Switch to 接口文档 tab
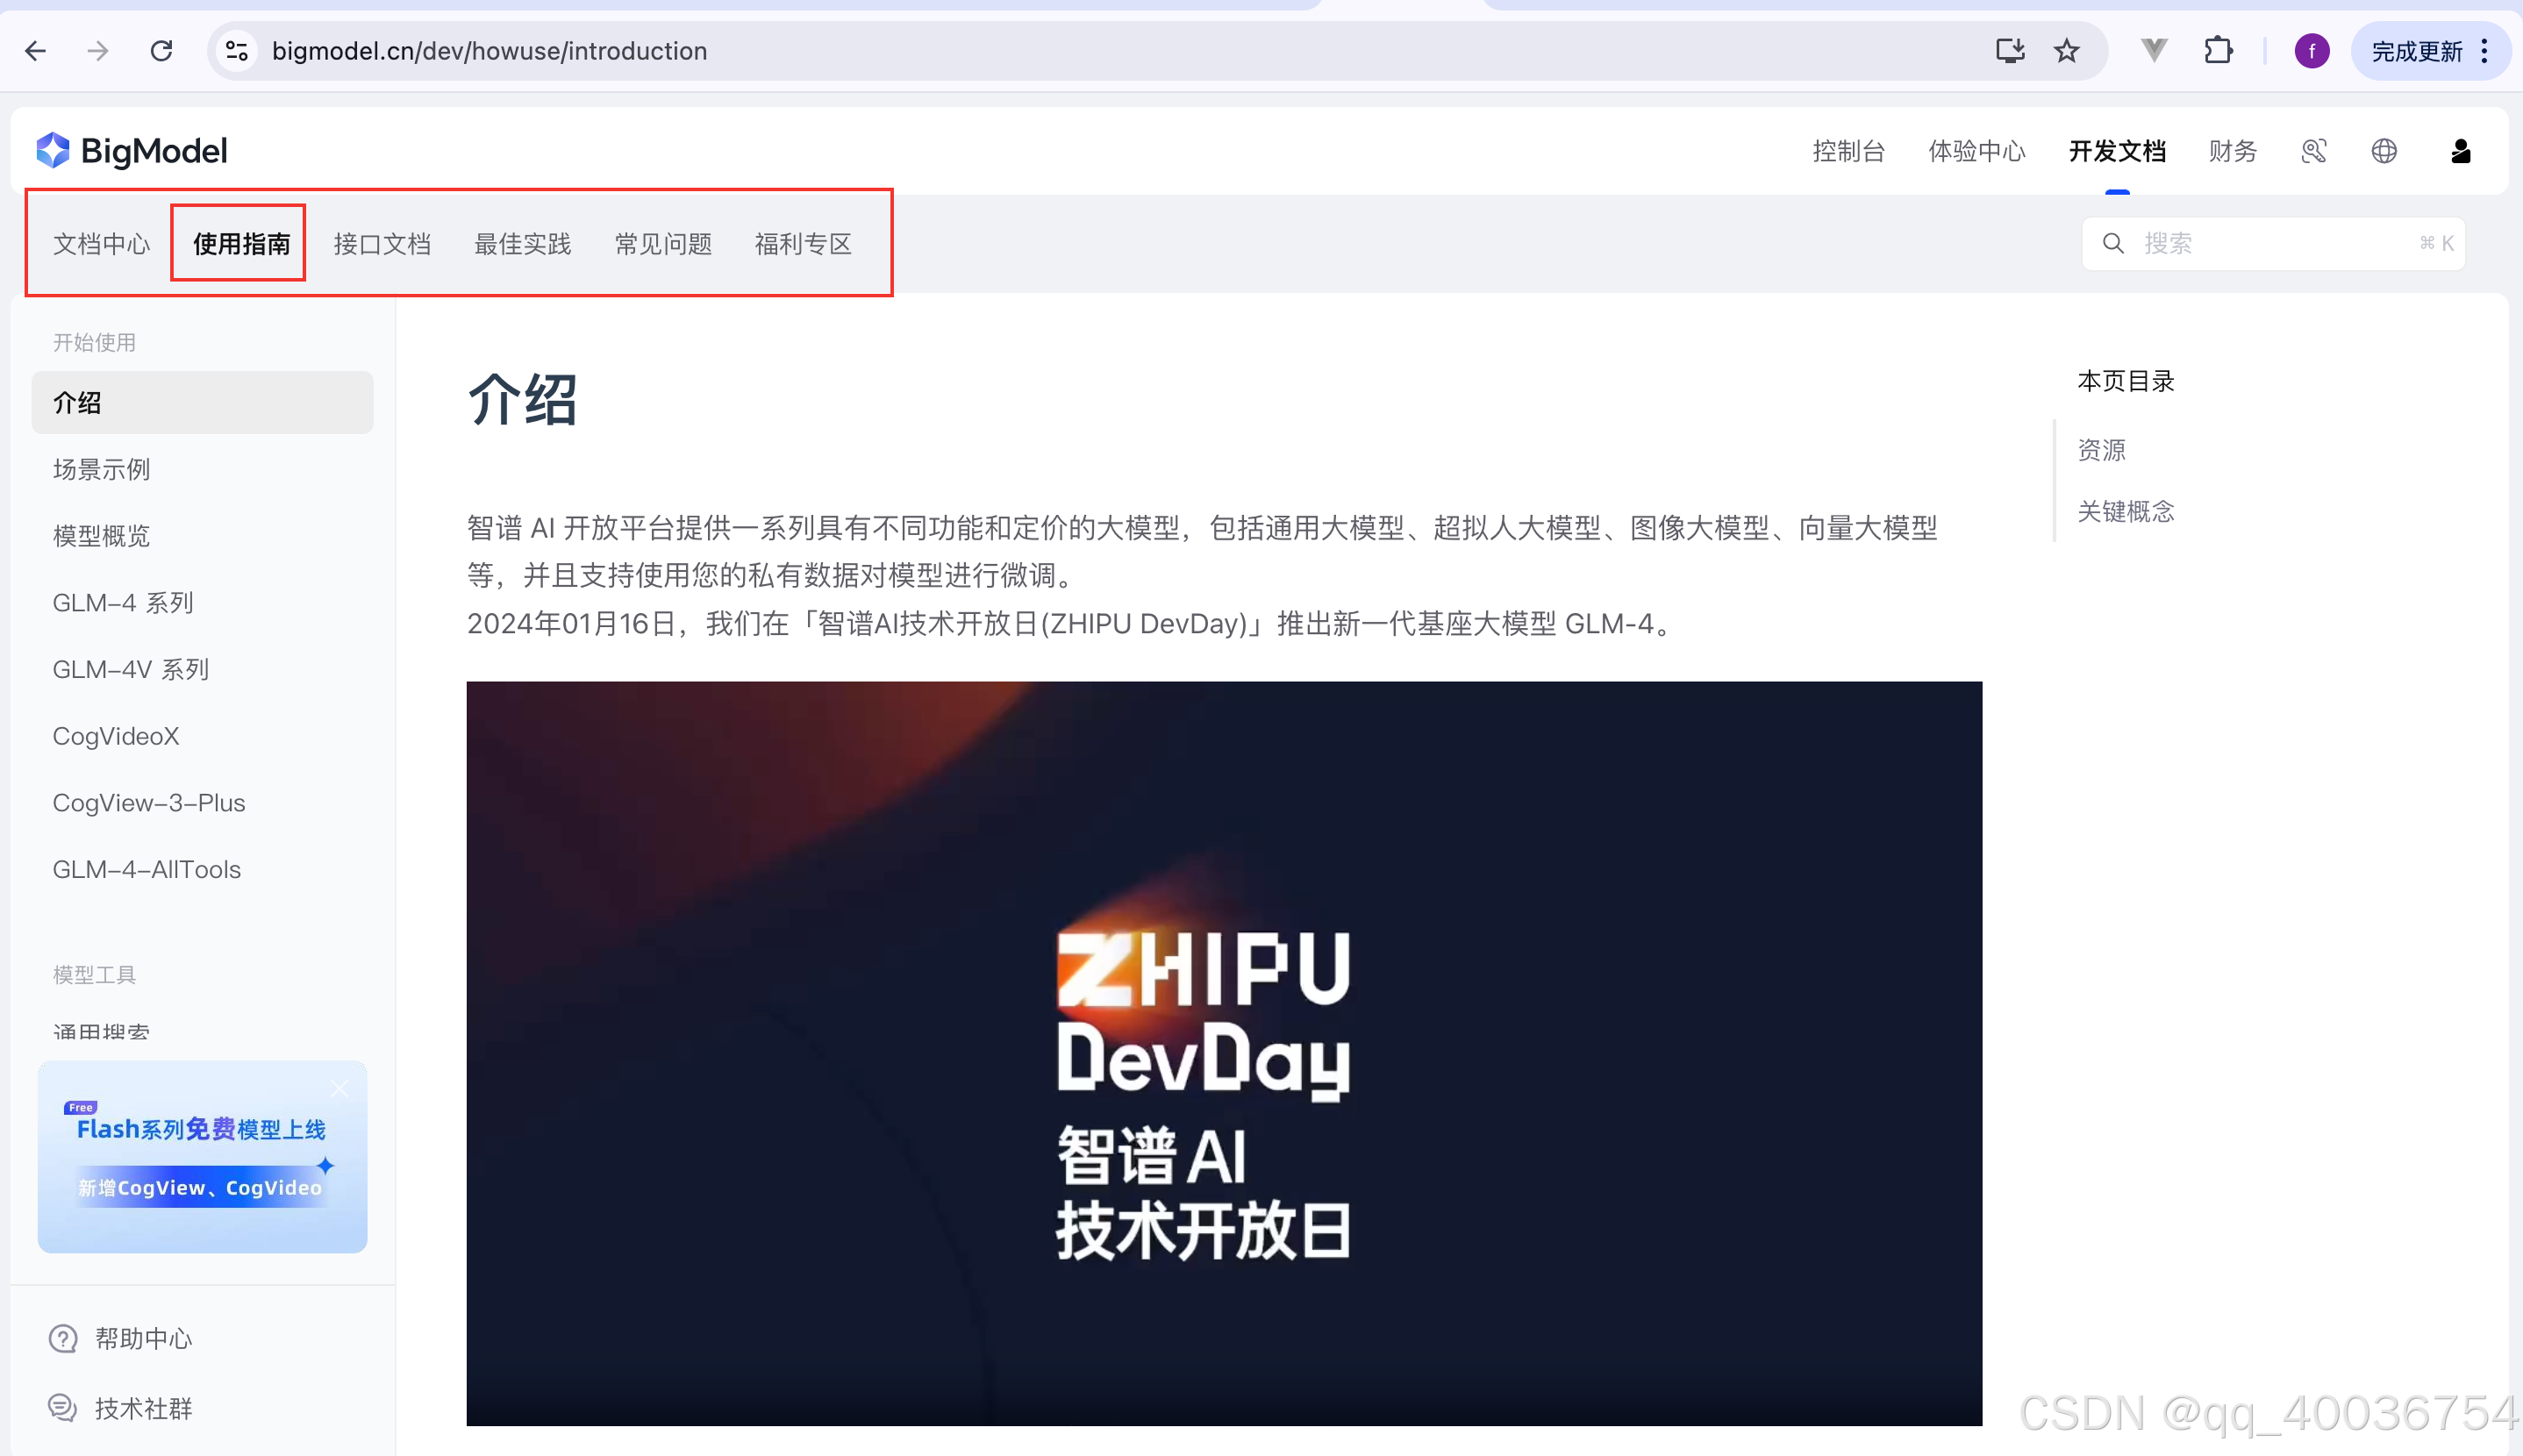This screenshot has height=1456, width=2523. (382, 244)
